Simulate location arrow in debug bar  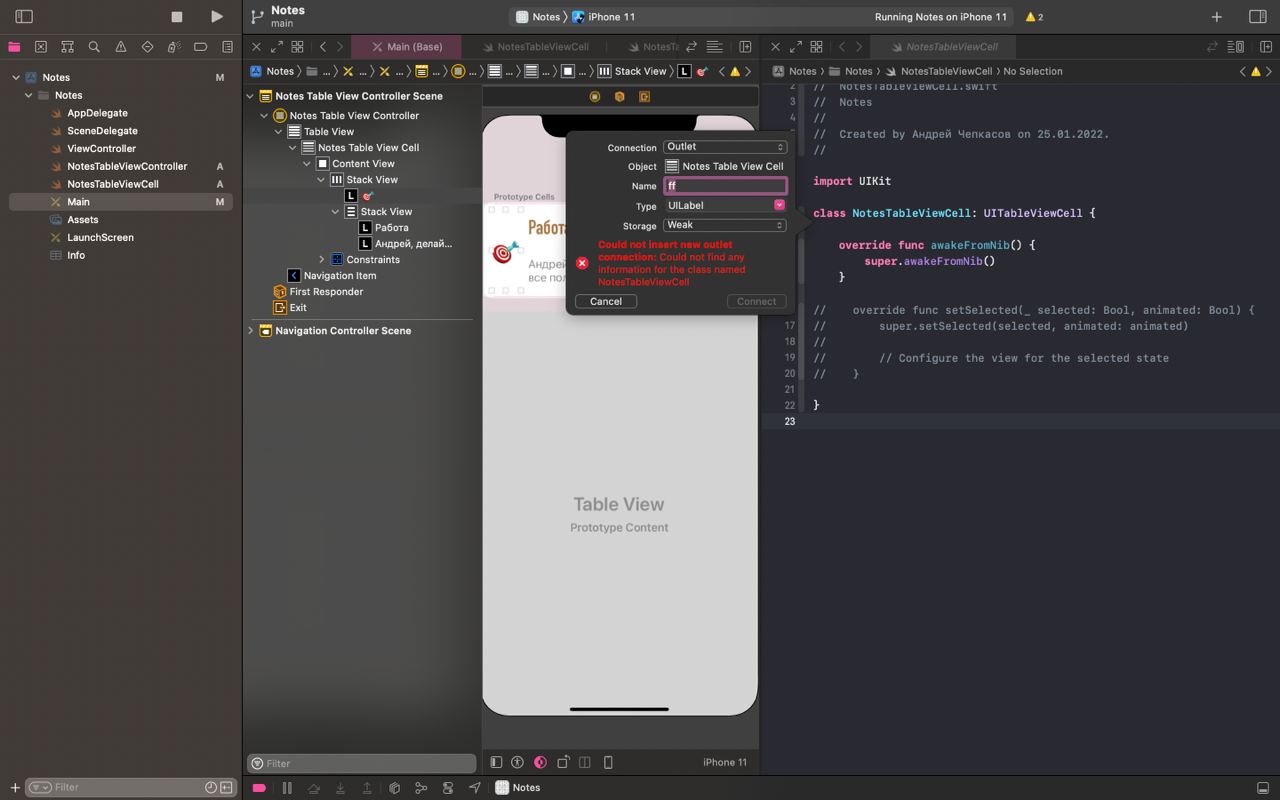[x=475, y=788]
